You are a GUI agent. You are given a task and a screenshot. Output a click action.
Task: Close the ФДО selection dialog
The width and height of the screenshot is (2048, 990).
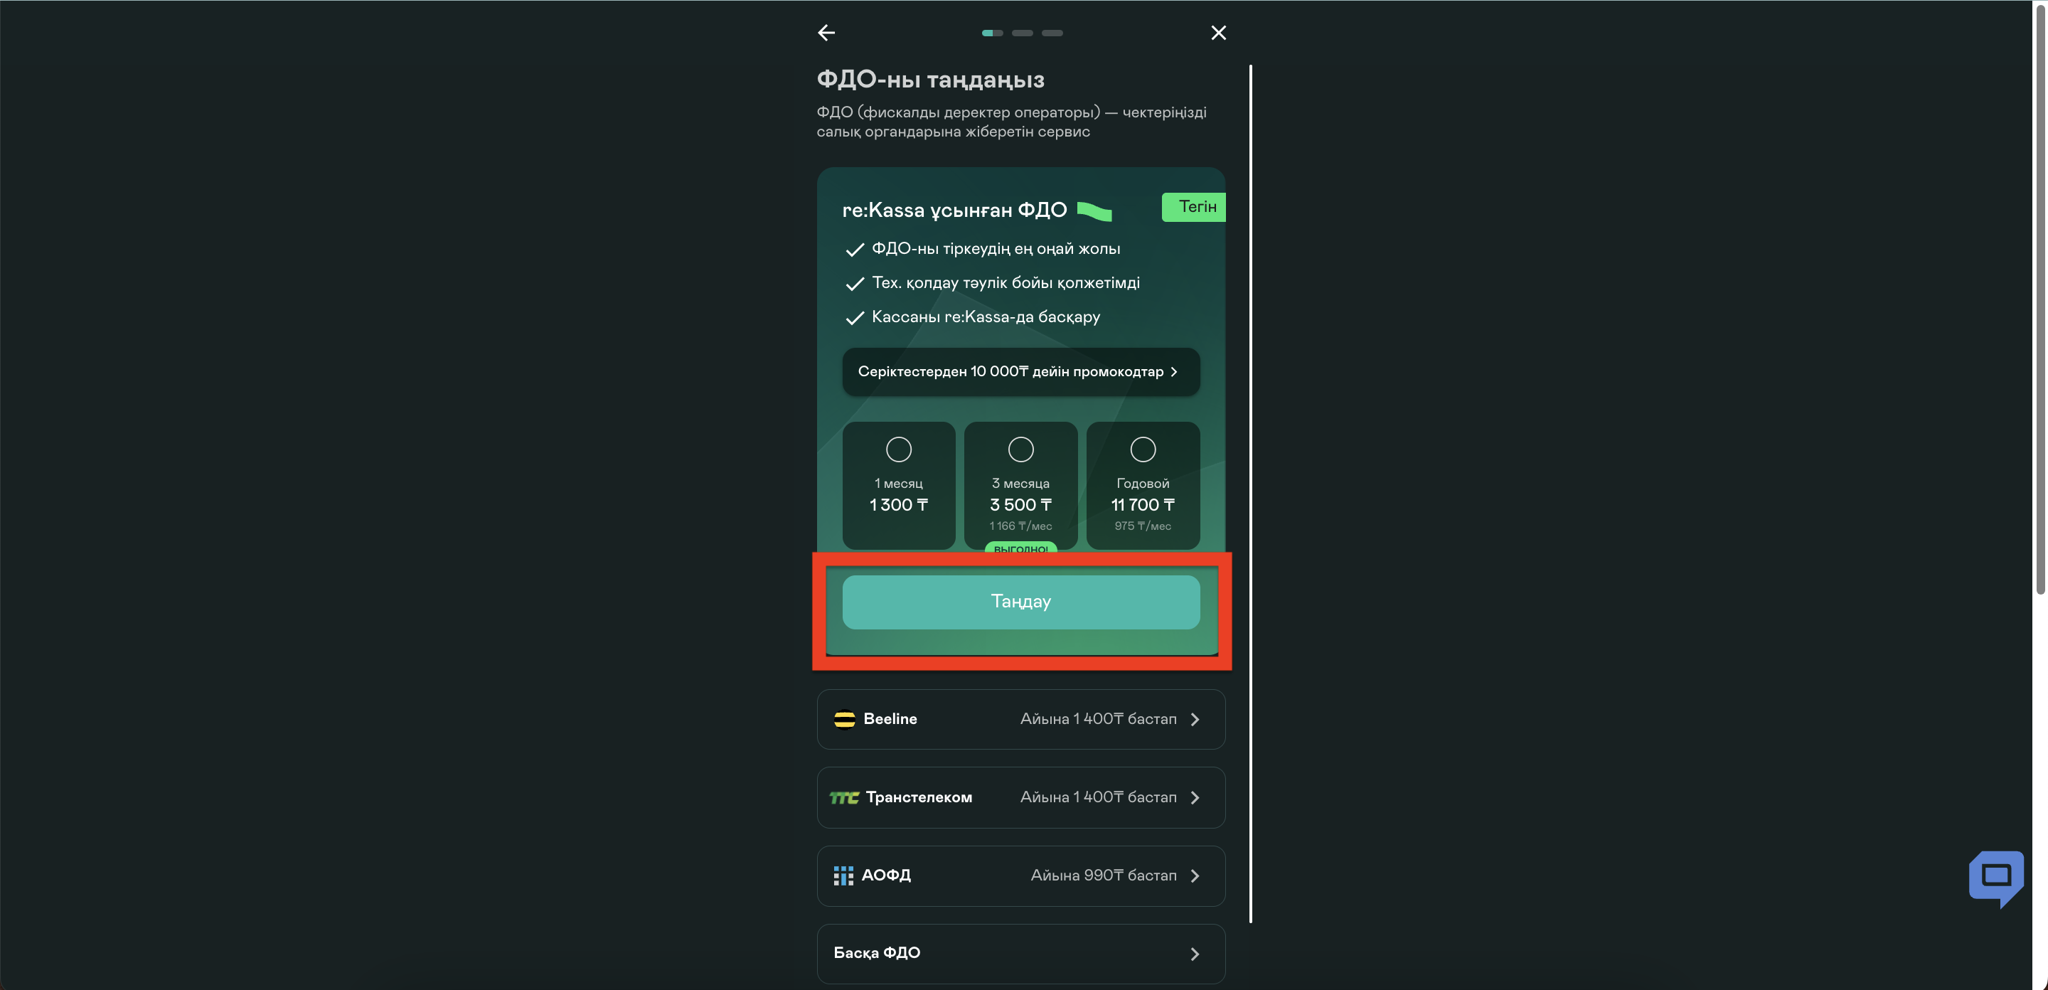coord(1218,33)
